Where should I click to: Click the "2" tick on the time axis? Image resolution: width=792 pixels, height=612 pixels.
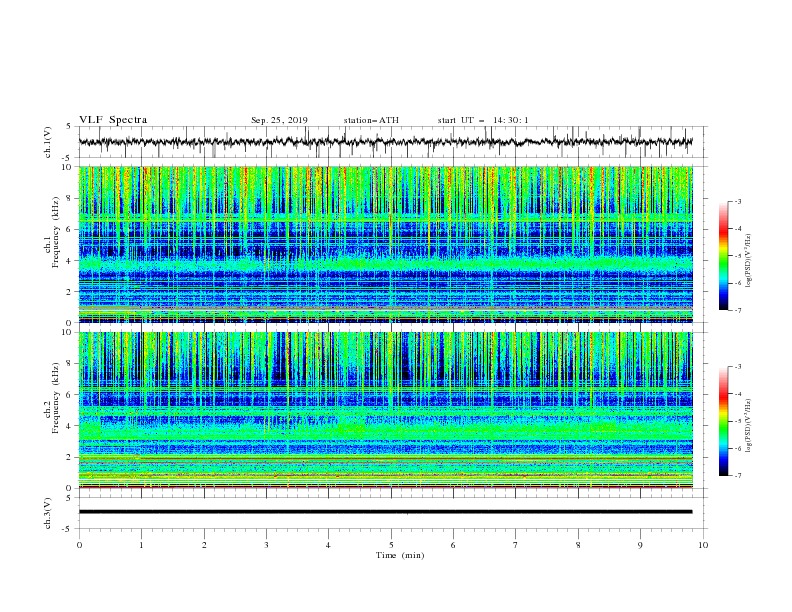click(204, 545)
